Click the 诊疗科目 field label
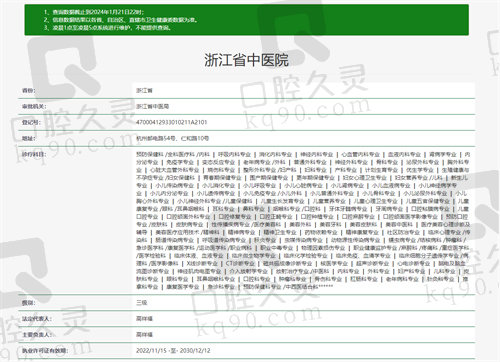Image resolution: width=500 pixels, height=362 pixels. [x=34, y=154]
